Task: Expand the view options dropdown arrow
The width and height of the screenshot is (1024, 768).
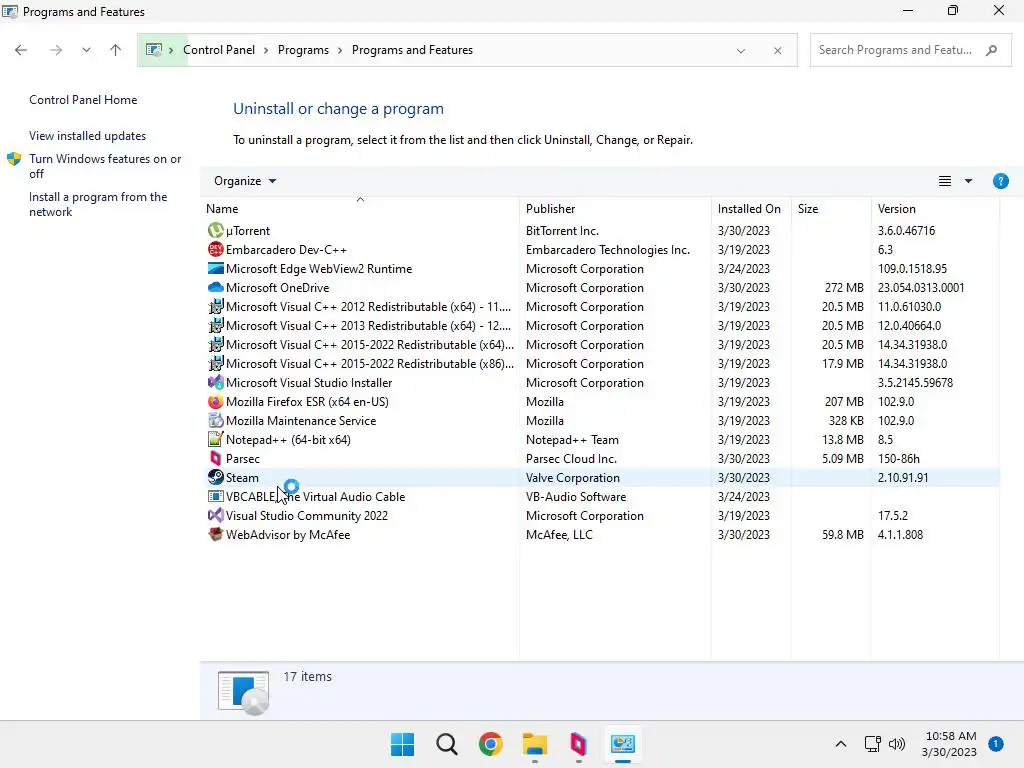Action: point(968,181)
